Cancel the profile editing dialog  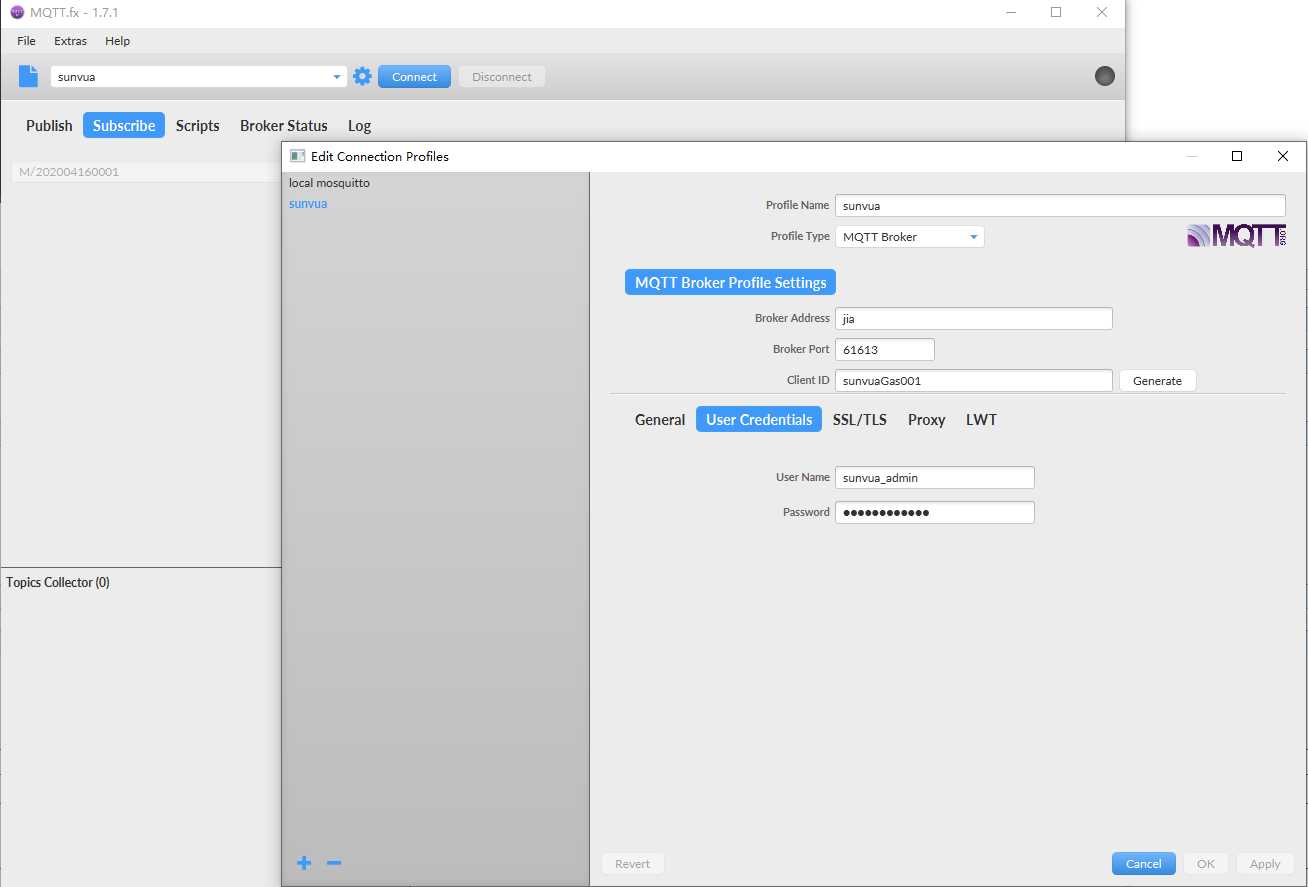click(x=1144, y=864)
